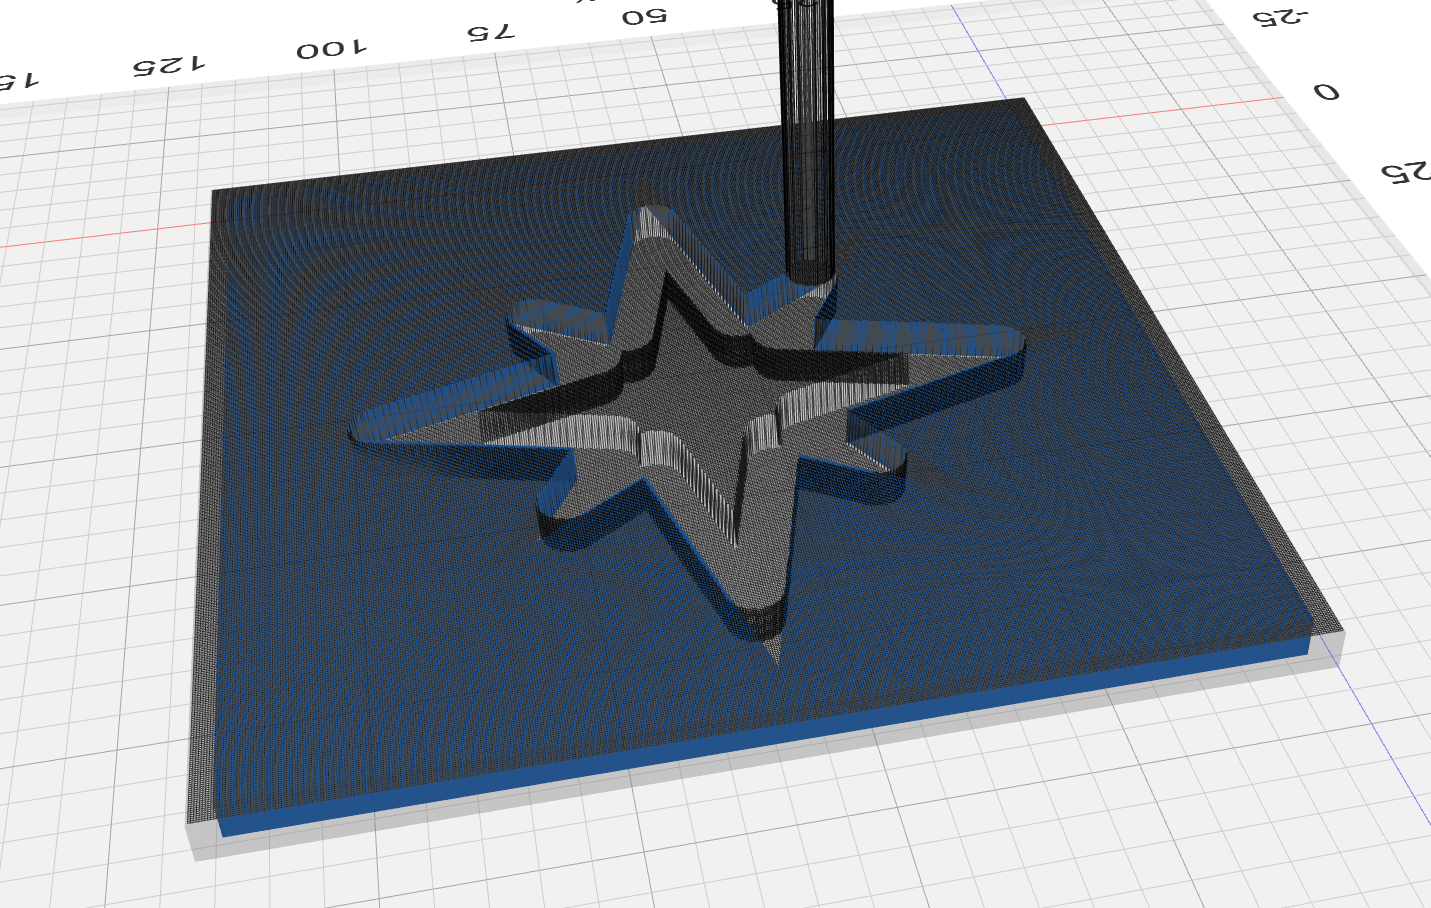Image resolution: width=1431 pixels, height=908 pixels.
Task: Click the mirrored axis label -25
Action: tap(1281, 17)
